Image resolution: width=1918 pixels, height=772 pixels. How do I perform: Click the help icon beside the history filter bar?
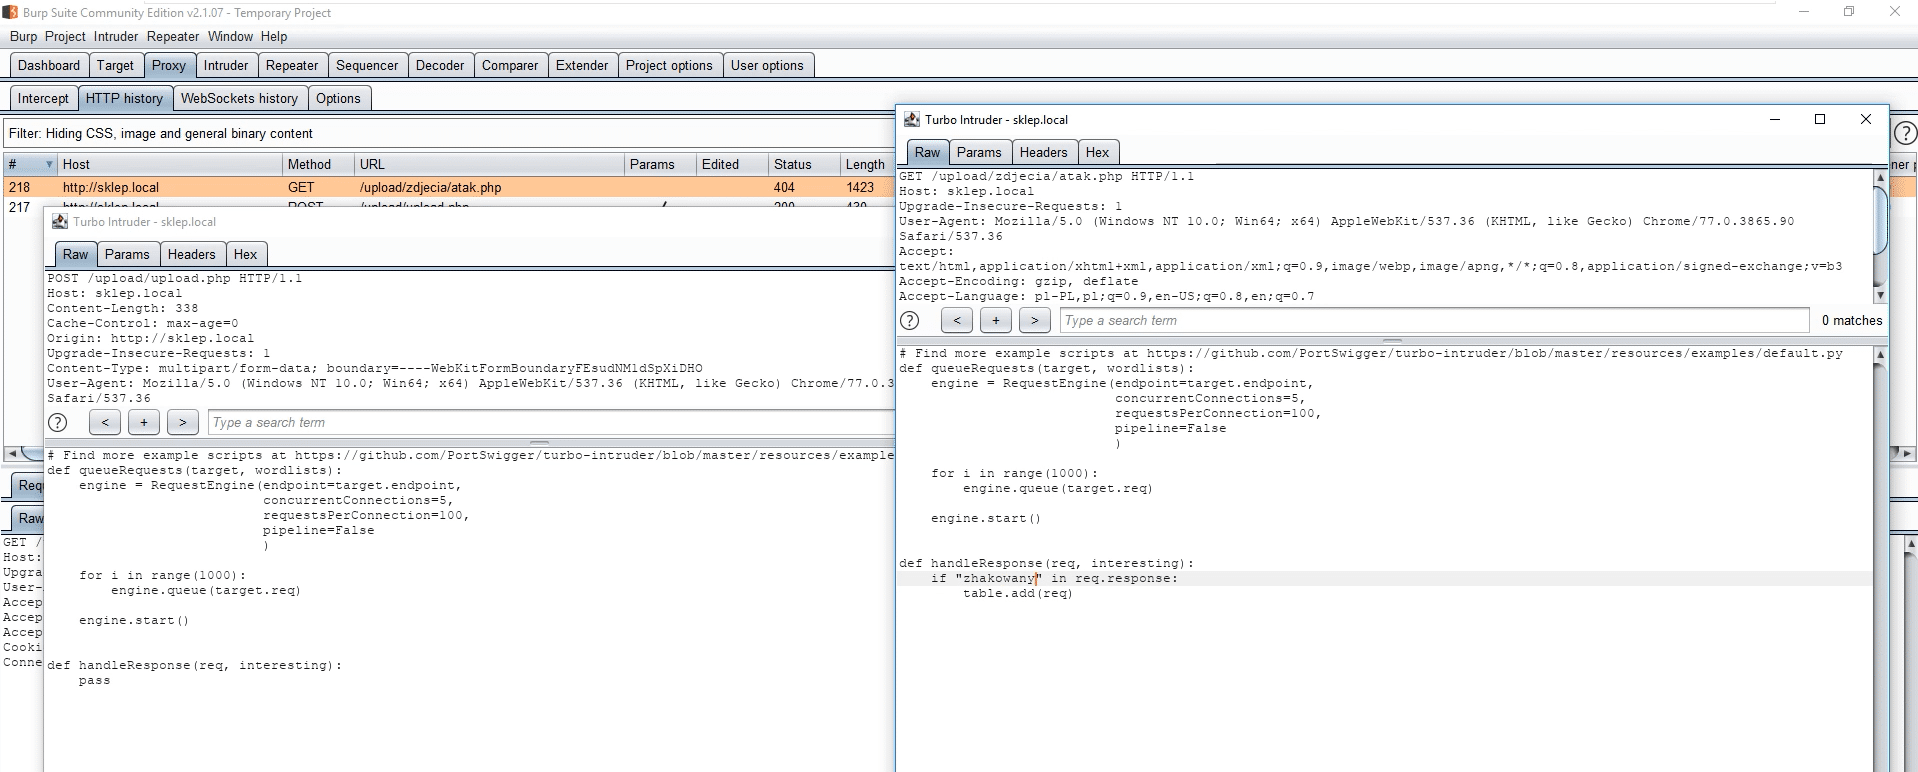click(x=1905, y=133)
